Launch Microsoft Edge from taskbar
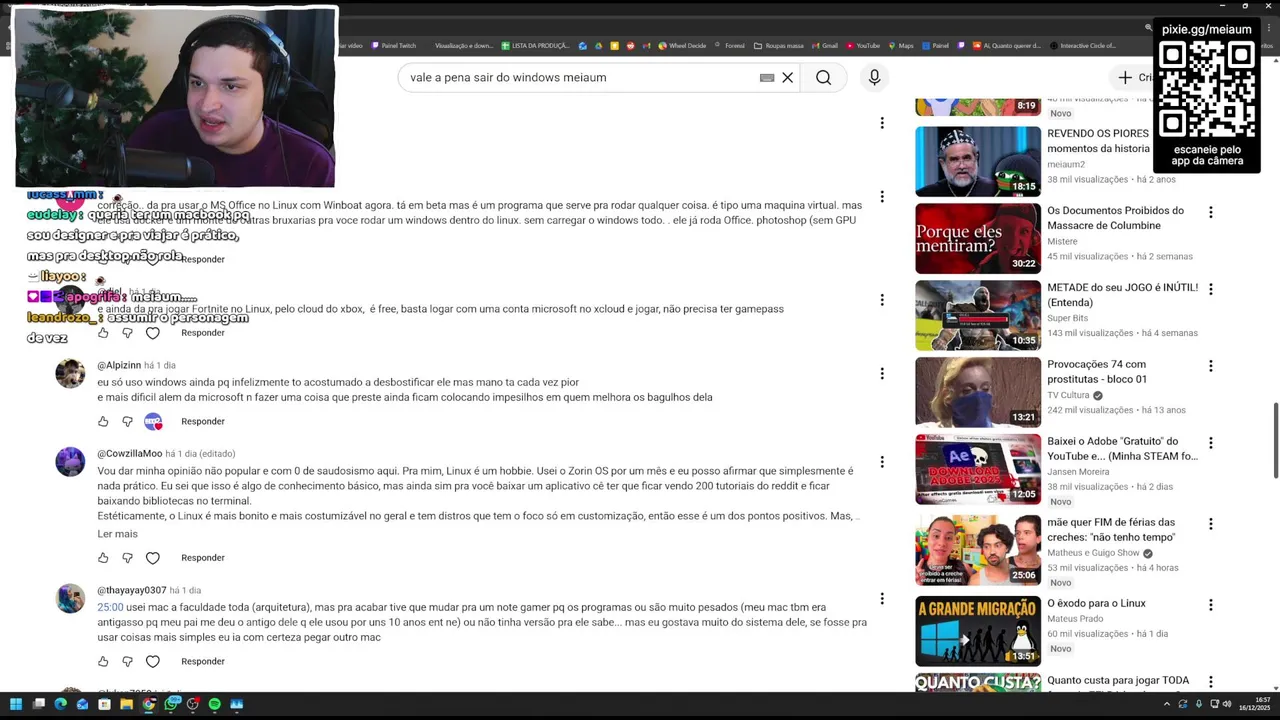Image resolution: width=1280 pixels, height=720 pixels. (x=60, y=704)
